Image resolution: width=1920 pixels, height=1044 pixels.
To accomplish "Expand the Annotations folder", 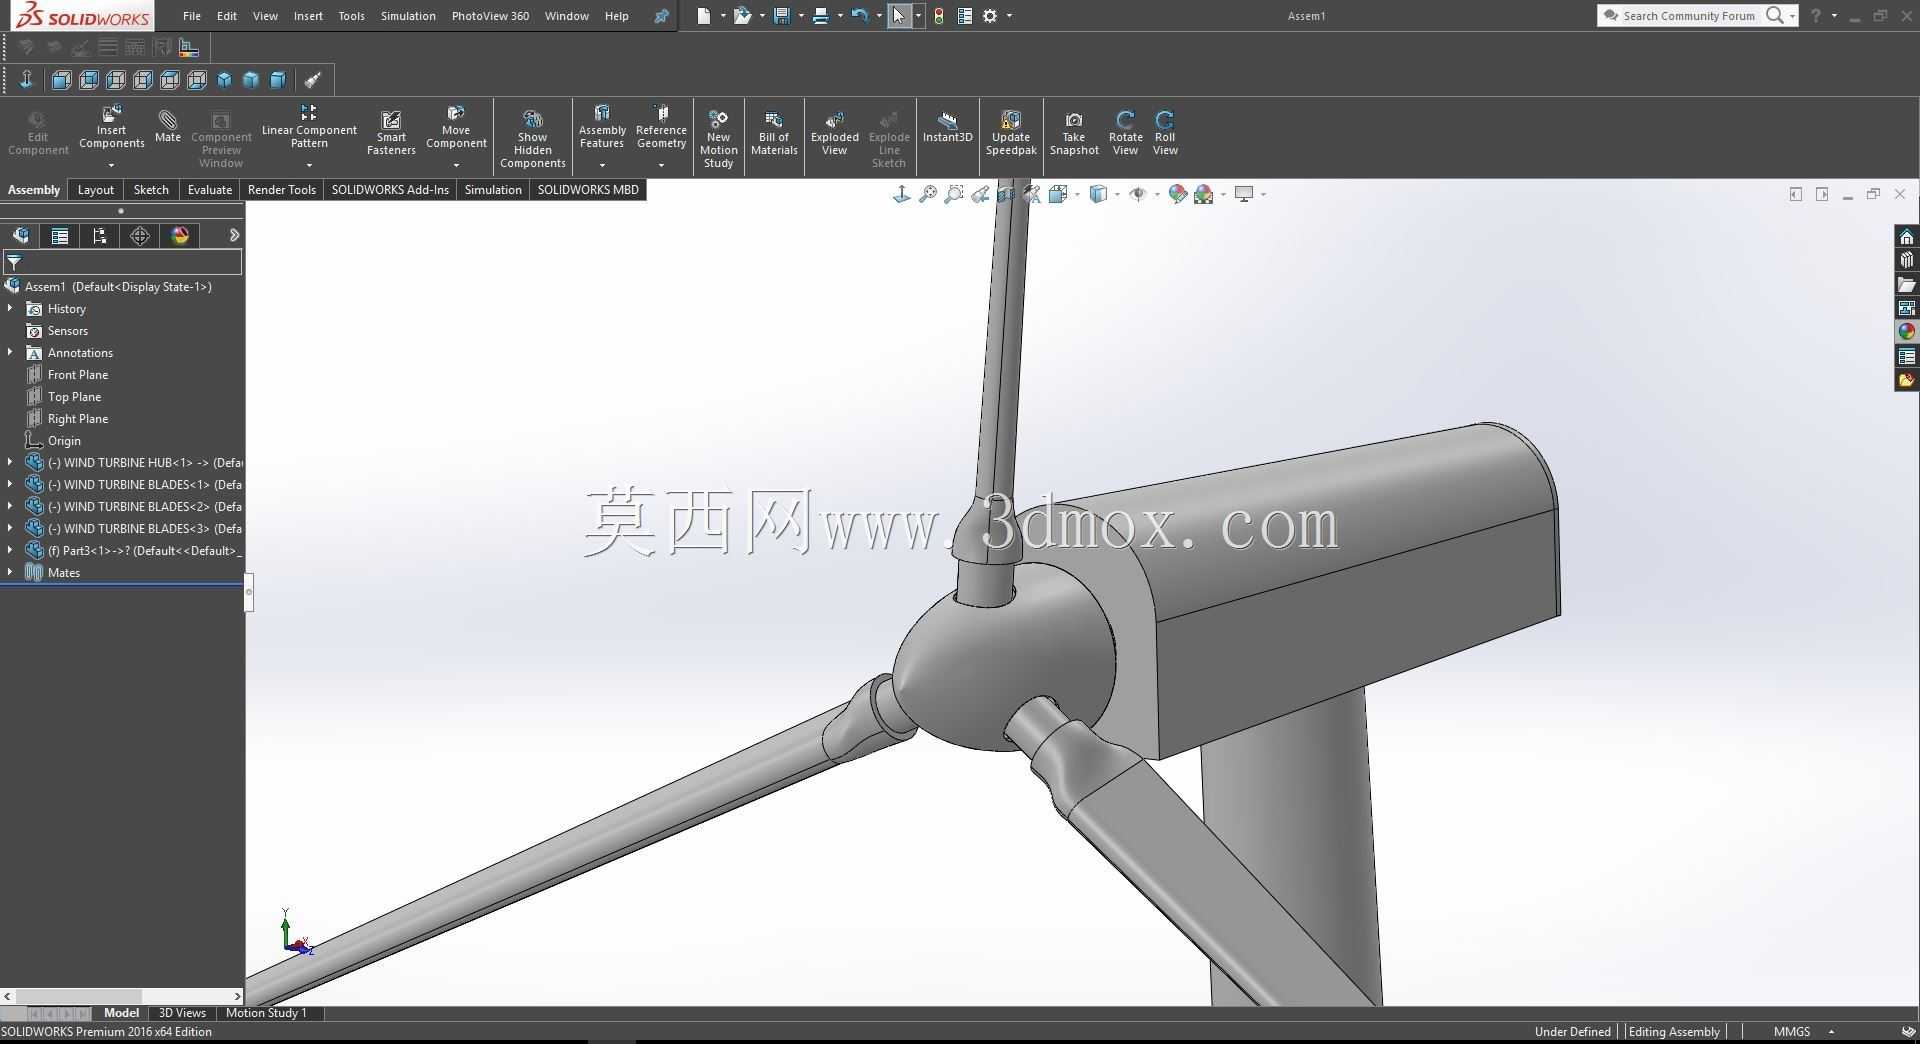I will click(10, 352).
